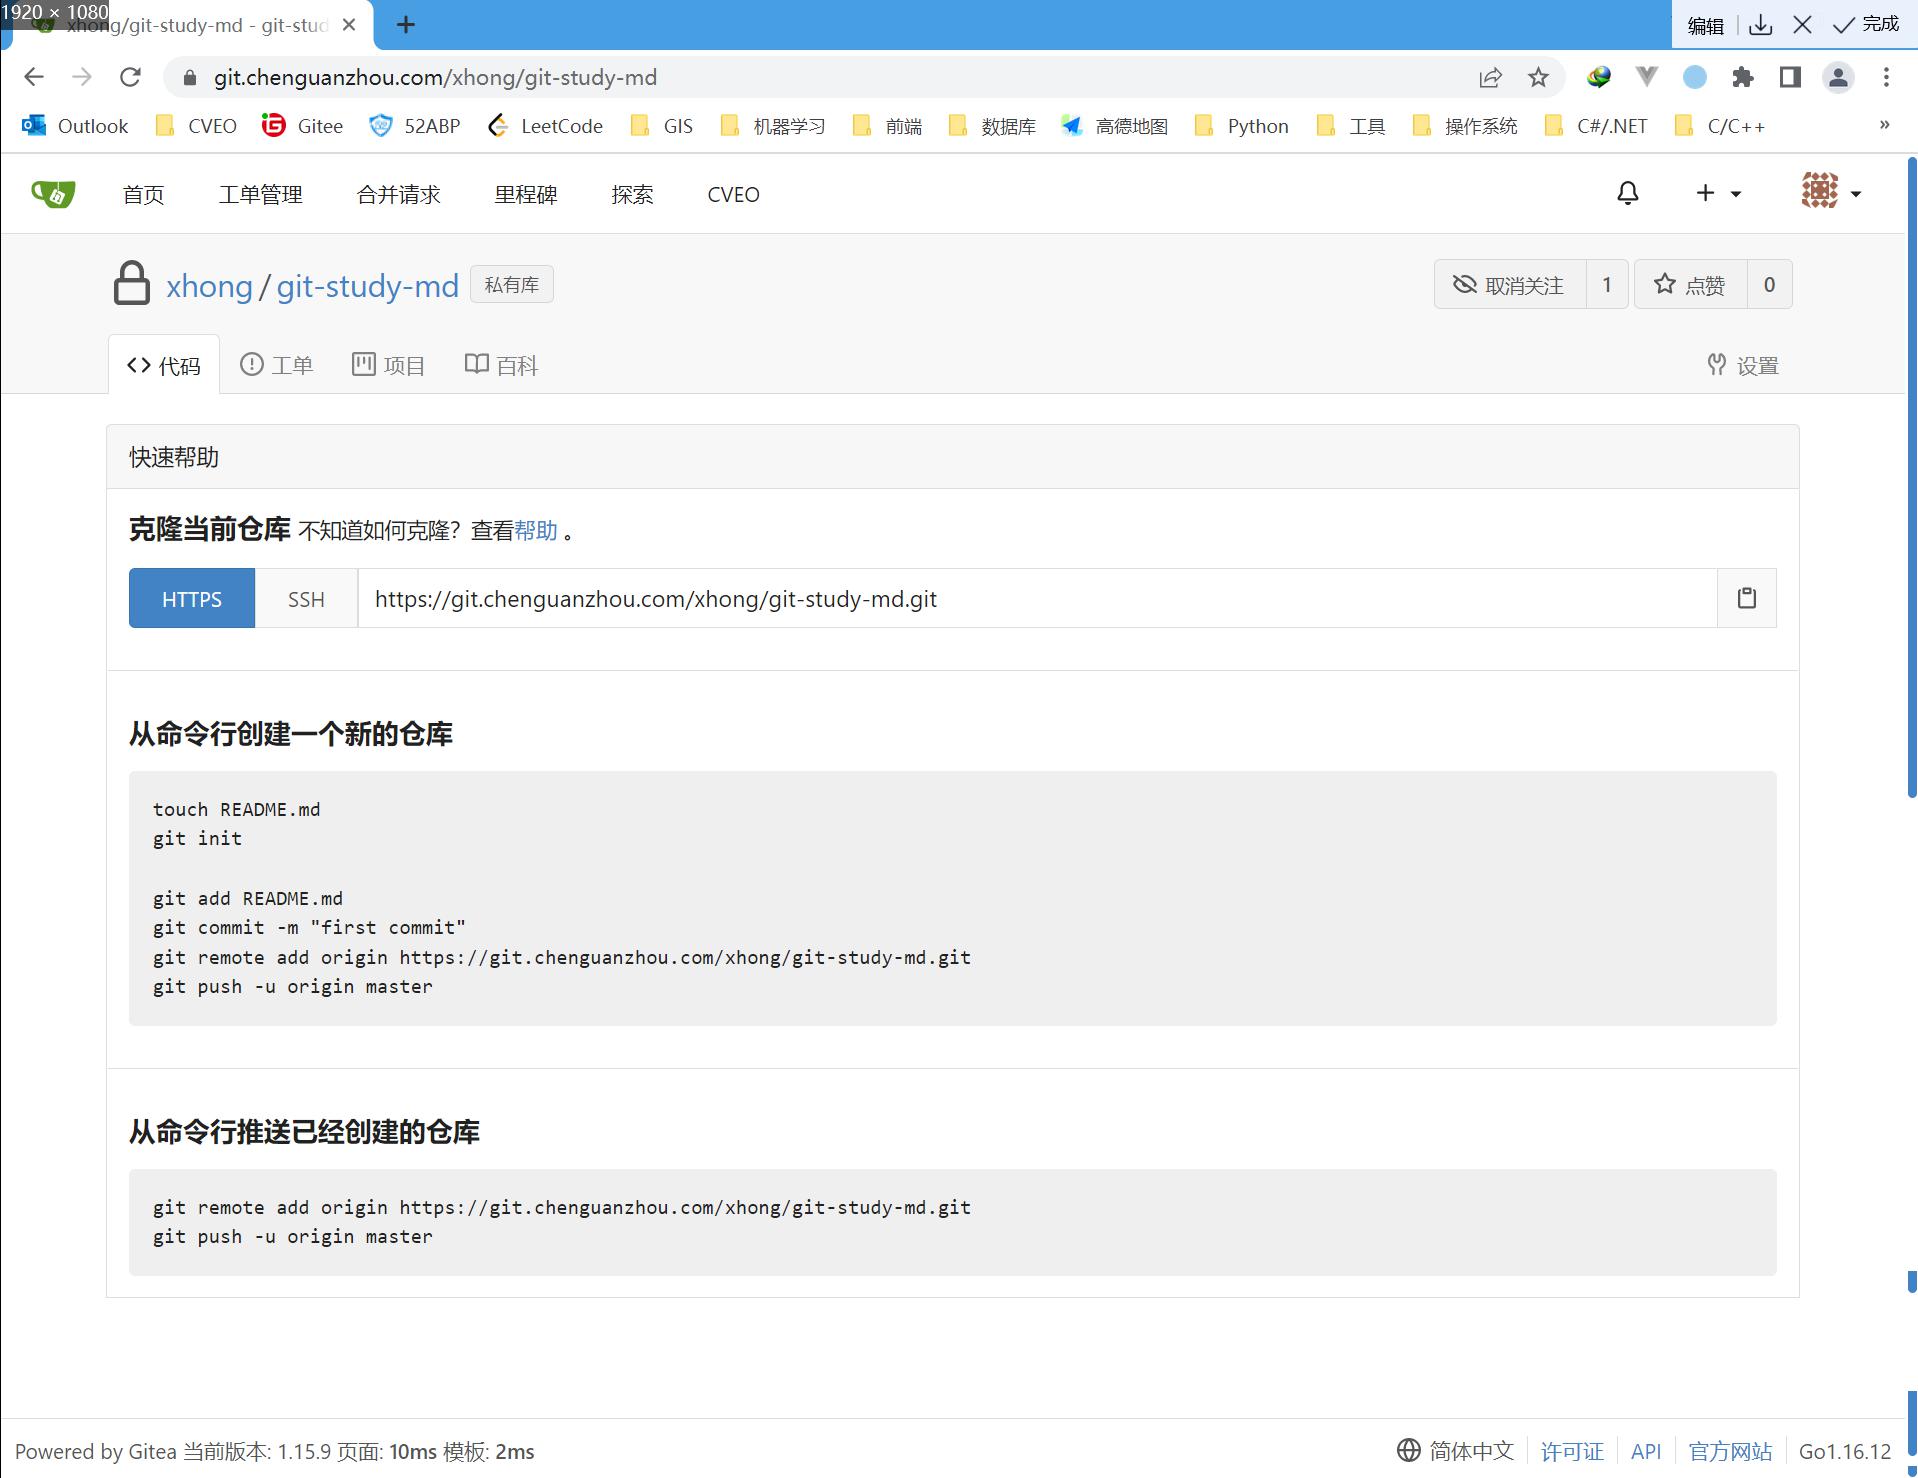
Task: Select the HTTPS clone protocol
Action: coord(192,599)
